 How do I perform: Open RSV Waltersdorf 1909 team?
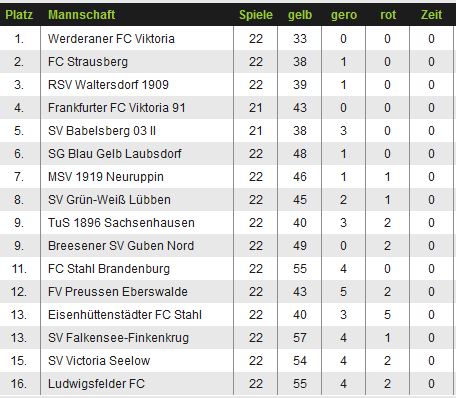click(108, 85)
